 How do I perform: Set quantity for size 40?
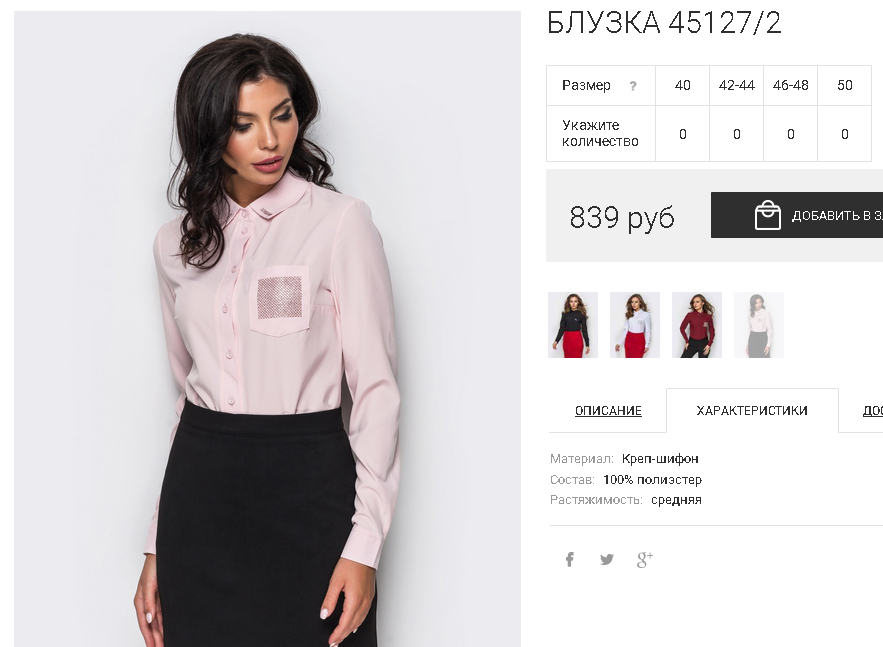(683, 134)
